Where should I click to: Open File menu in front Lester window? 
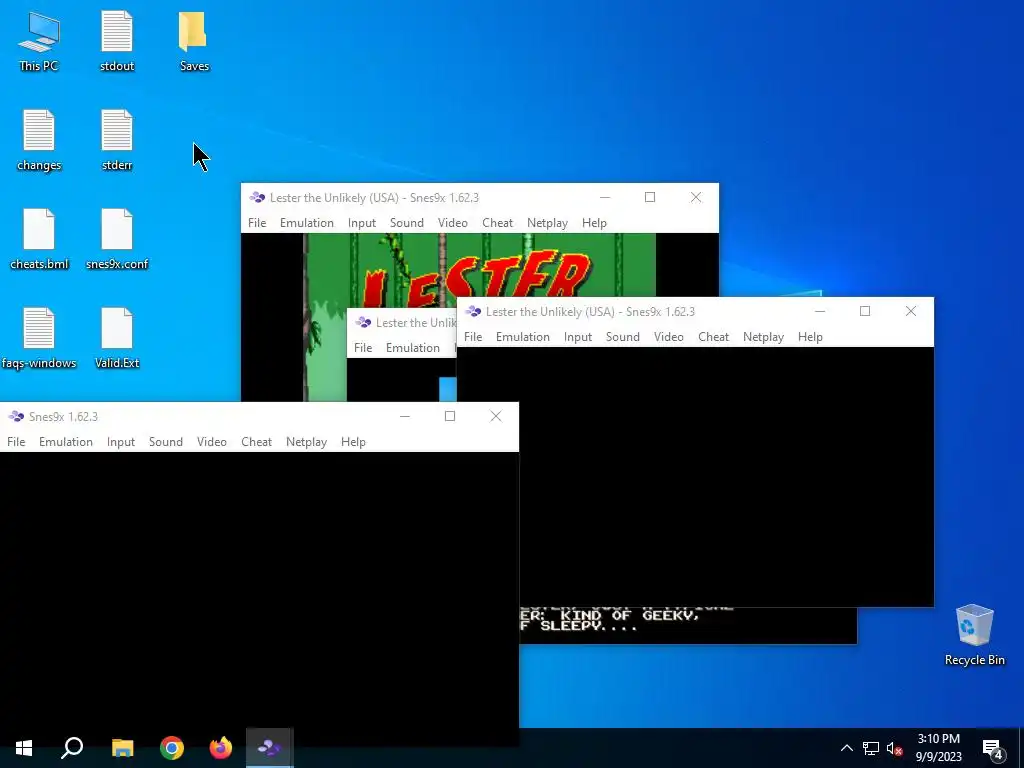point(473,336)
